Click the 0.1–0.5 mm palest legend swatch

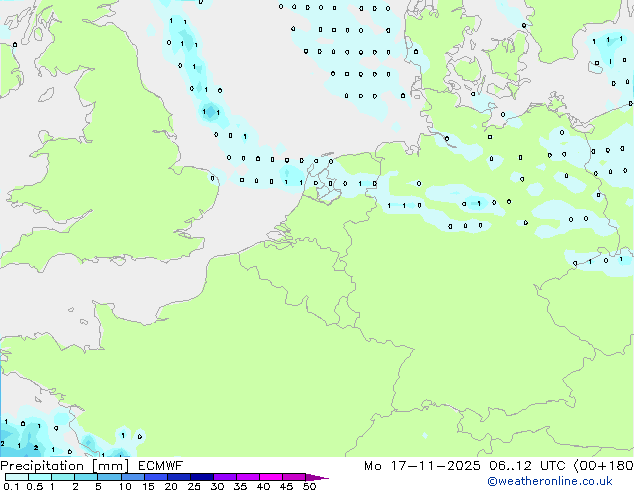click(x=17, y=477)
